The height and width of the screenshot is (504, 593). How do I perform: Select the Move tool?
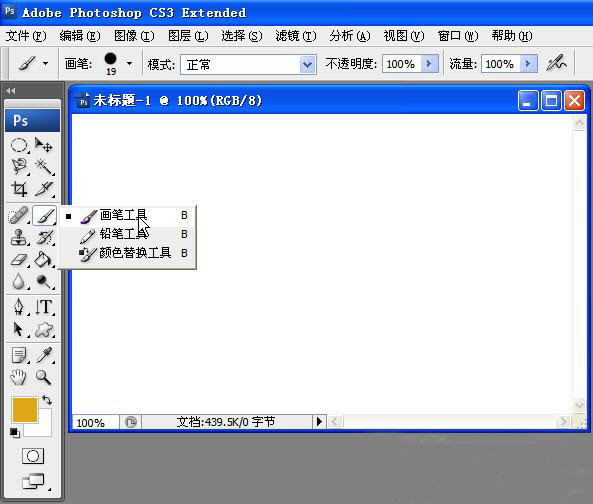[x=43, y=145]
